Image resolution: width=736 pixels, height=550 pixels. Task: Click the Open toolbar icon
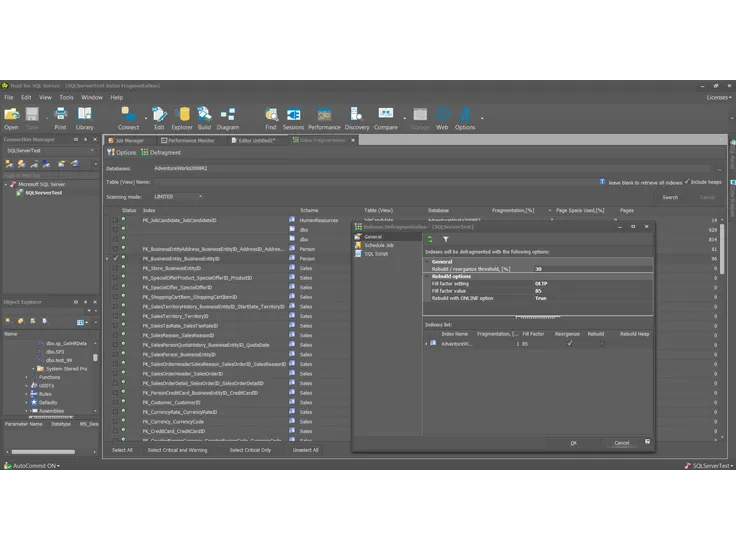(11, 114)
